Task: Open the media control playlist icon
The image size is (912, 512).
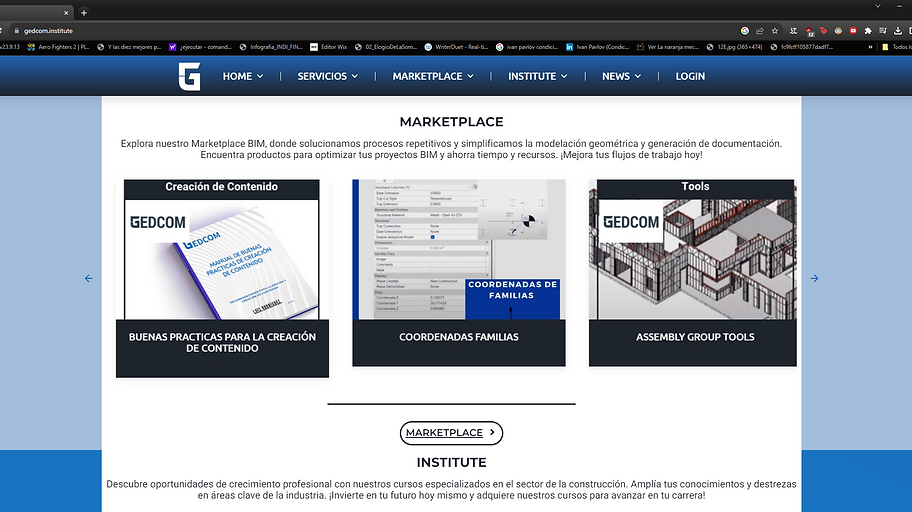Action: (883, 31)
